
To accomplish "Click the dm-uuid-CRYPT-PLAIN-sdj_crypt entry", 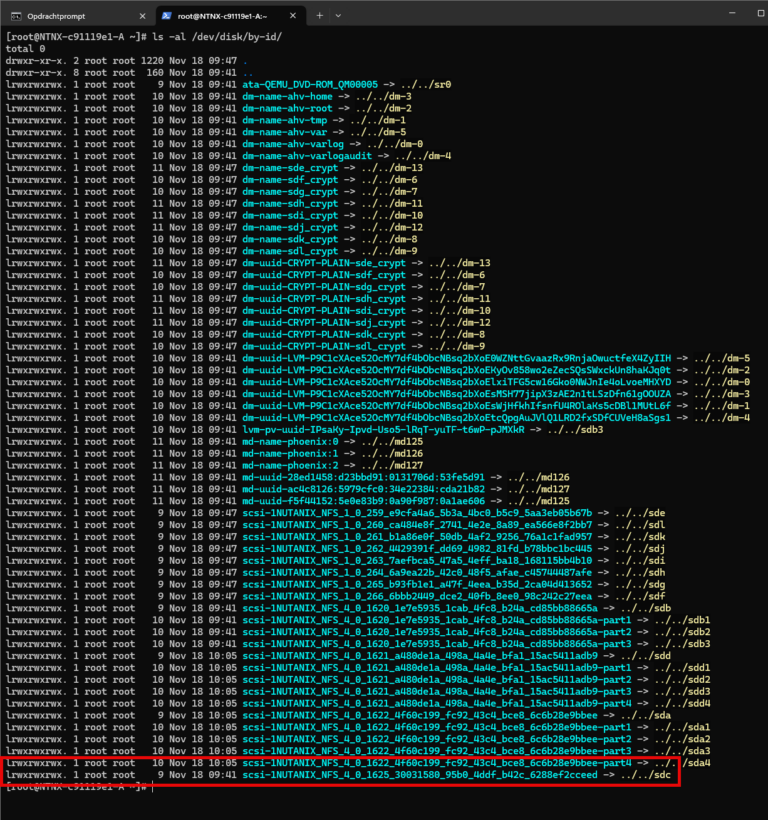I will [x=324, y=323].
